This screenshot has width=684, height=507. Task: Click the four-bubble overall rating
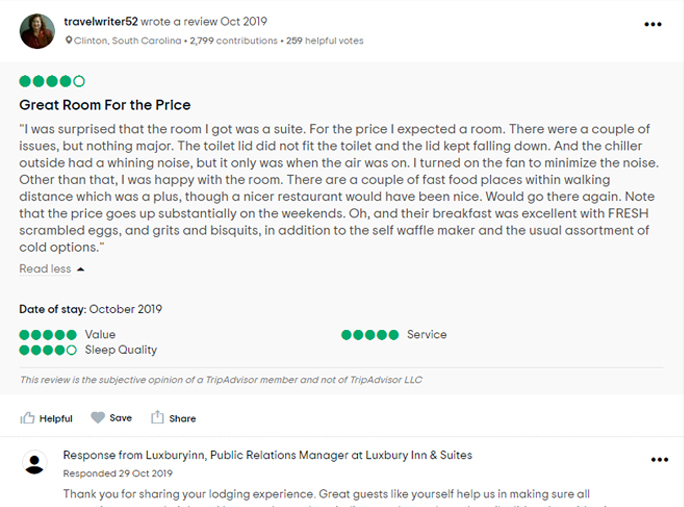click(x=52, y=81)
